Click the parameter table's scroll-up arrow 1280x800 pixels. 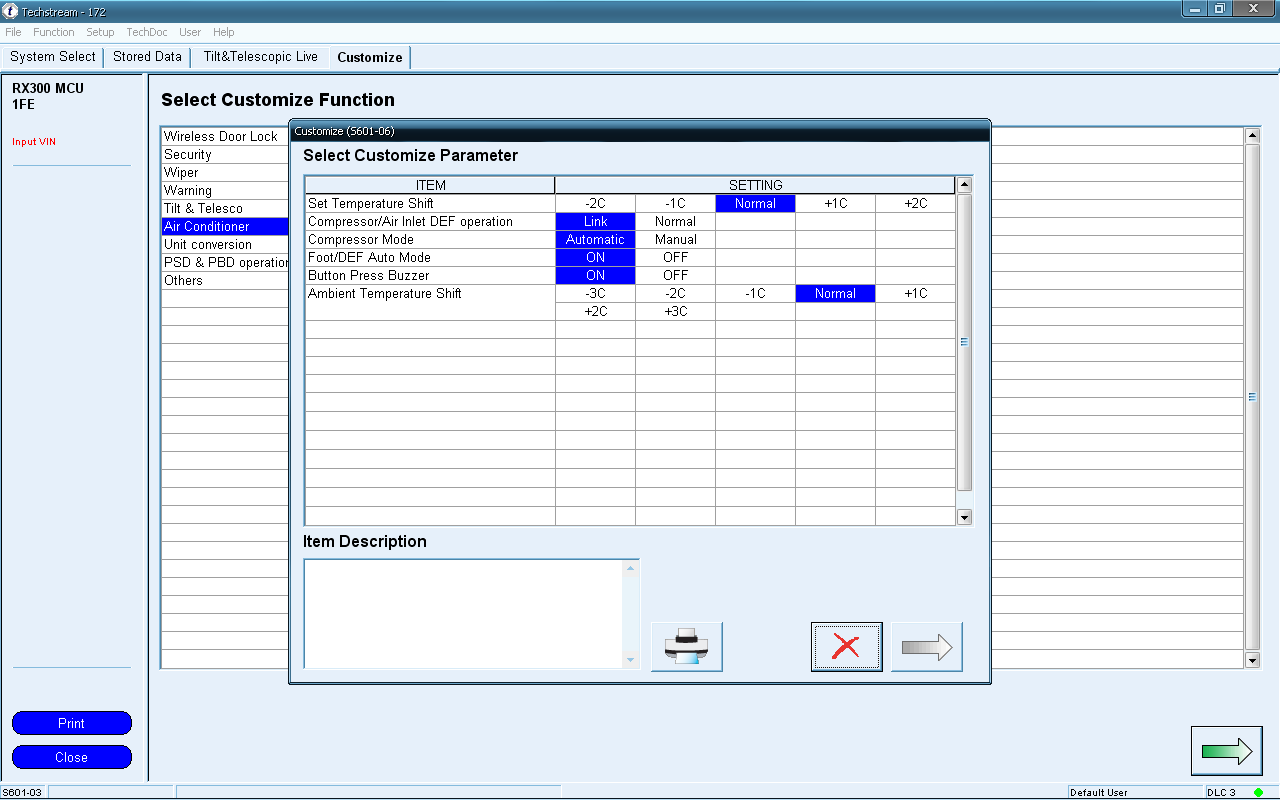click(x=964, y=185)
